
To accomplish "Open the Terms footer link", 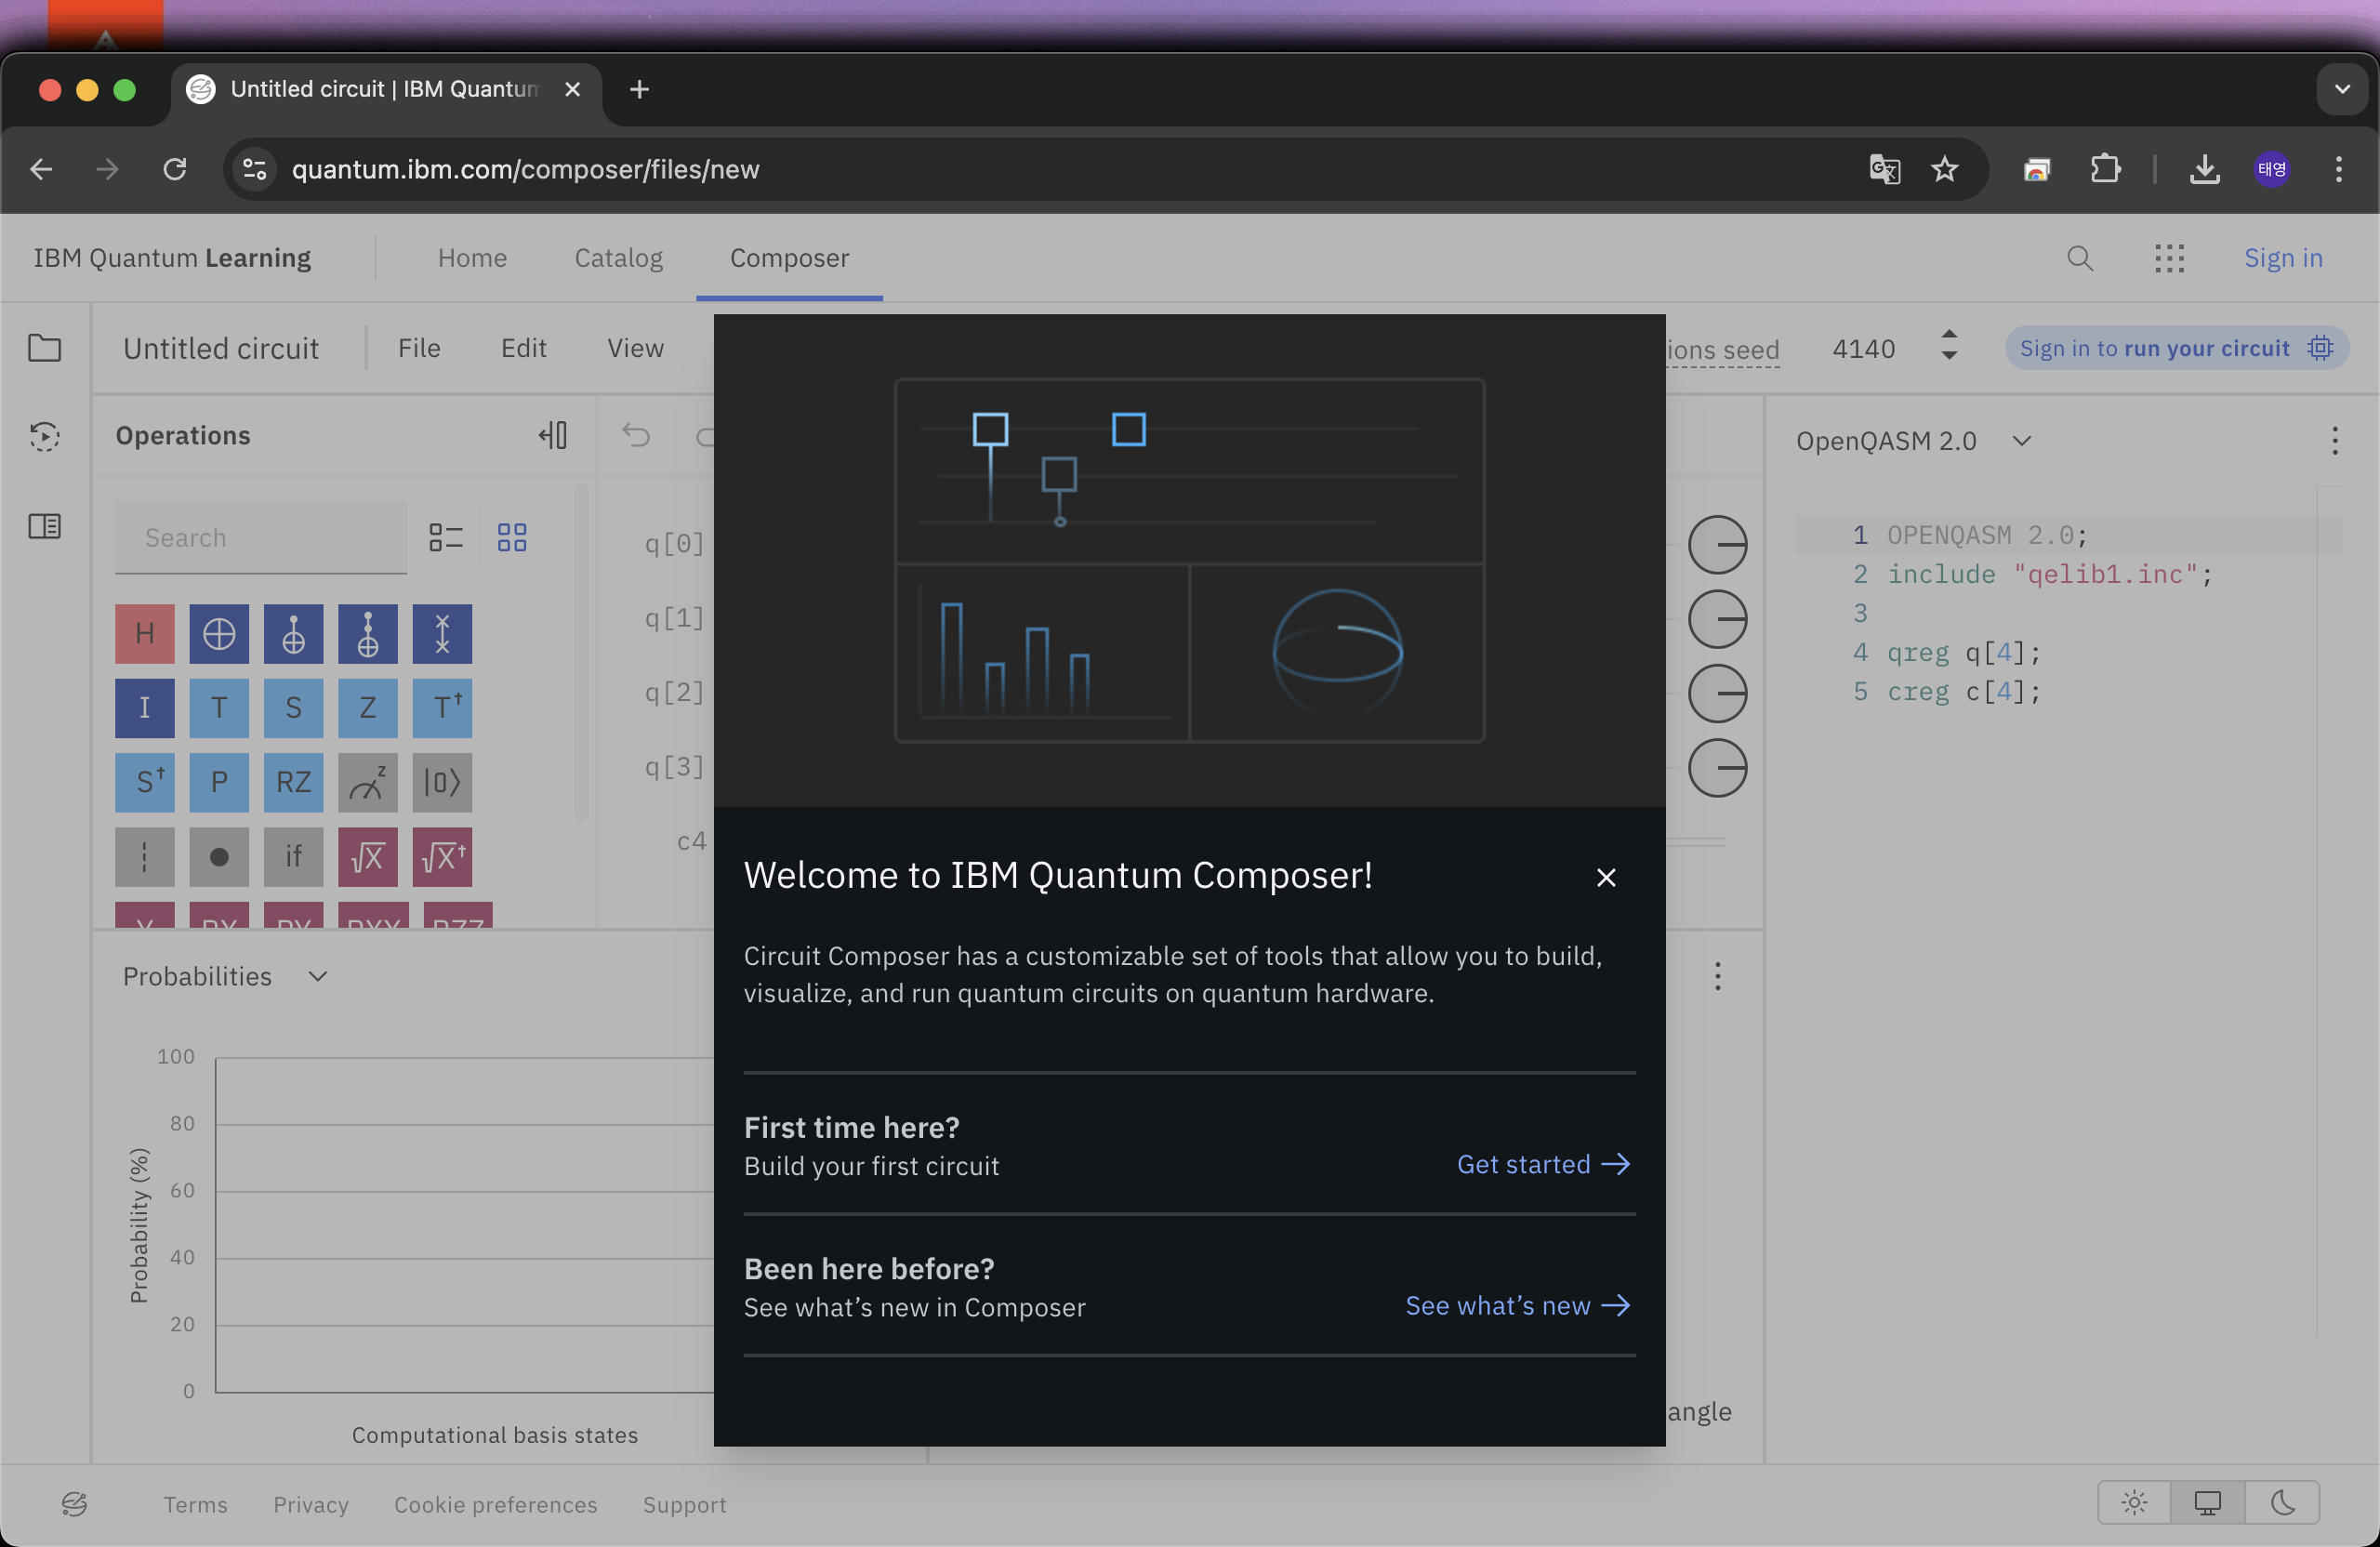I will pyautogui.click(x=196, y=1504).
